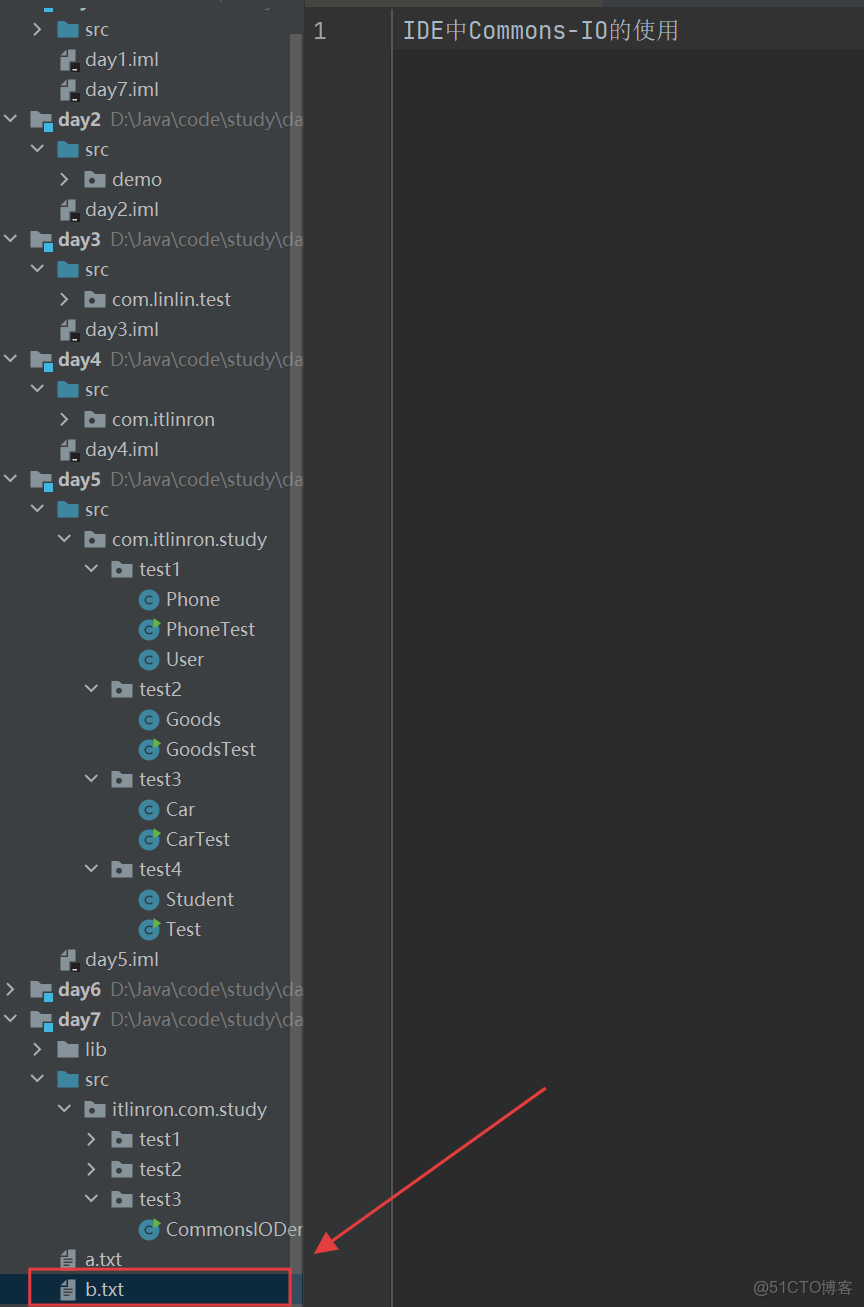Open the CarTest class
This screenshot has width=864, height=1307.
pyautogui.click(x=198, y=839)
